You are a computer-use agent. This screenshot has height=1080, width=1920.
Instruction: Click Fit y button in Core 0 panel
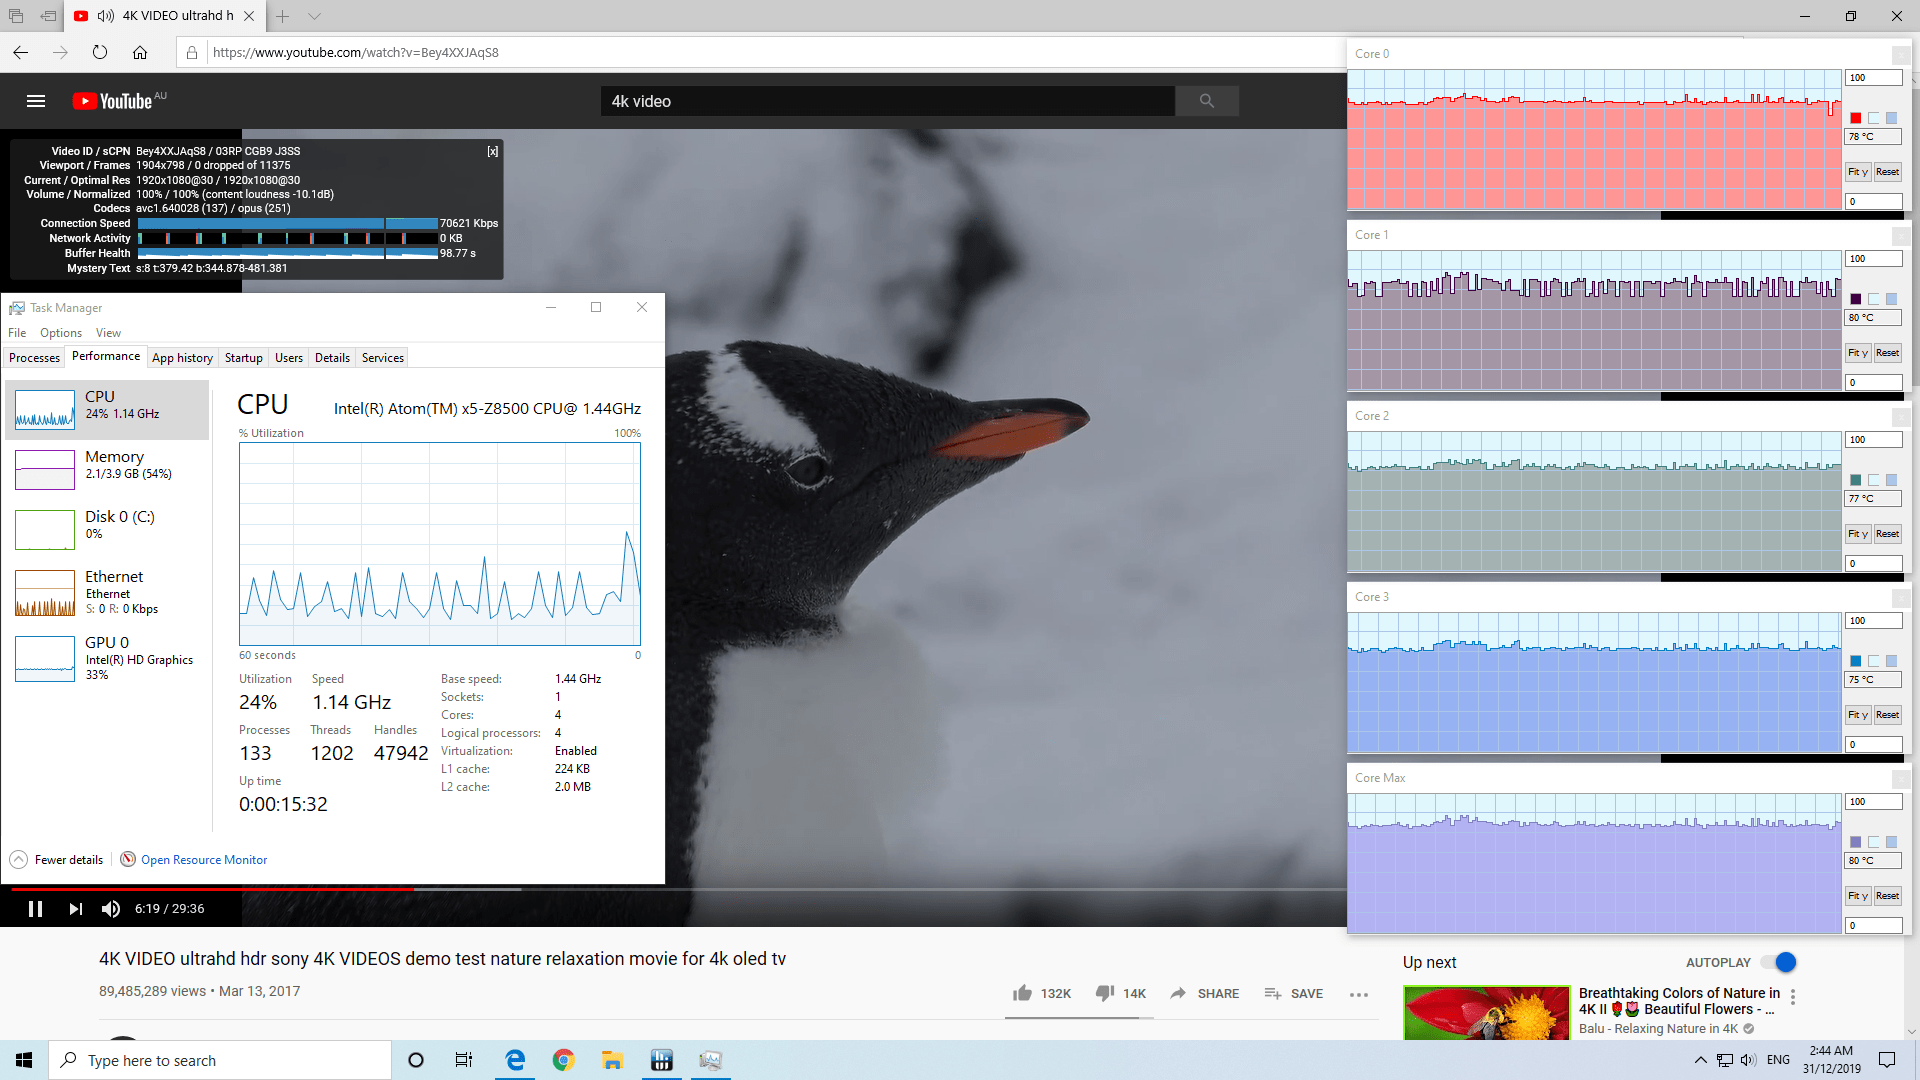click(x=1858, y=172)
